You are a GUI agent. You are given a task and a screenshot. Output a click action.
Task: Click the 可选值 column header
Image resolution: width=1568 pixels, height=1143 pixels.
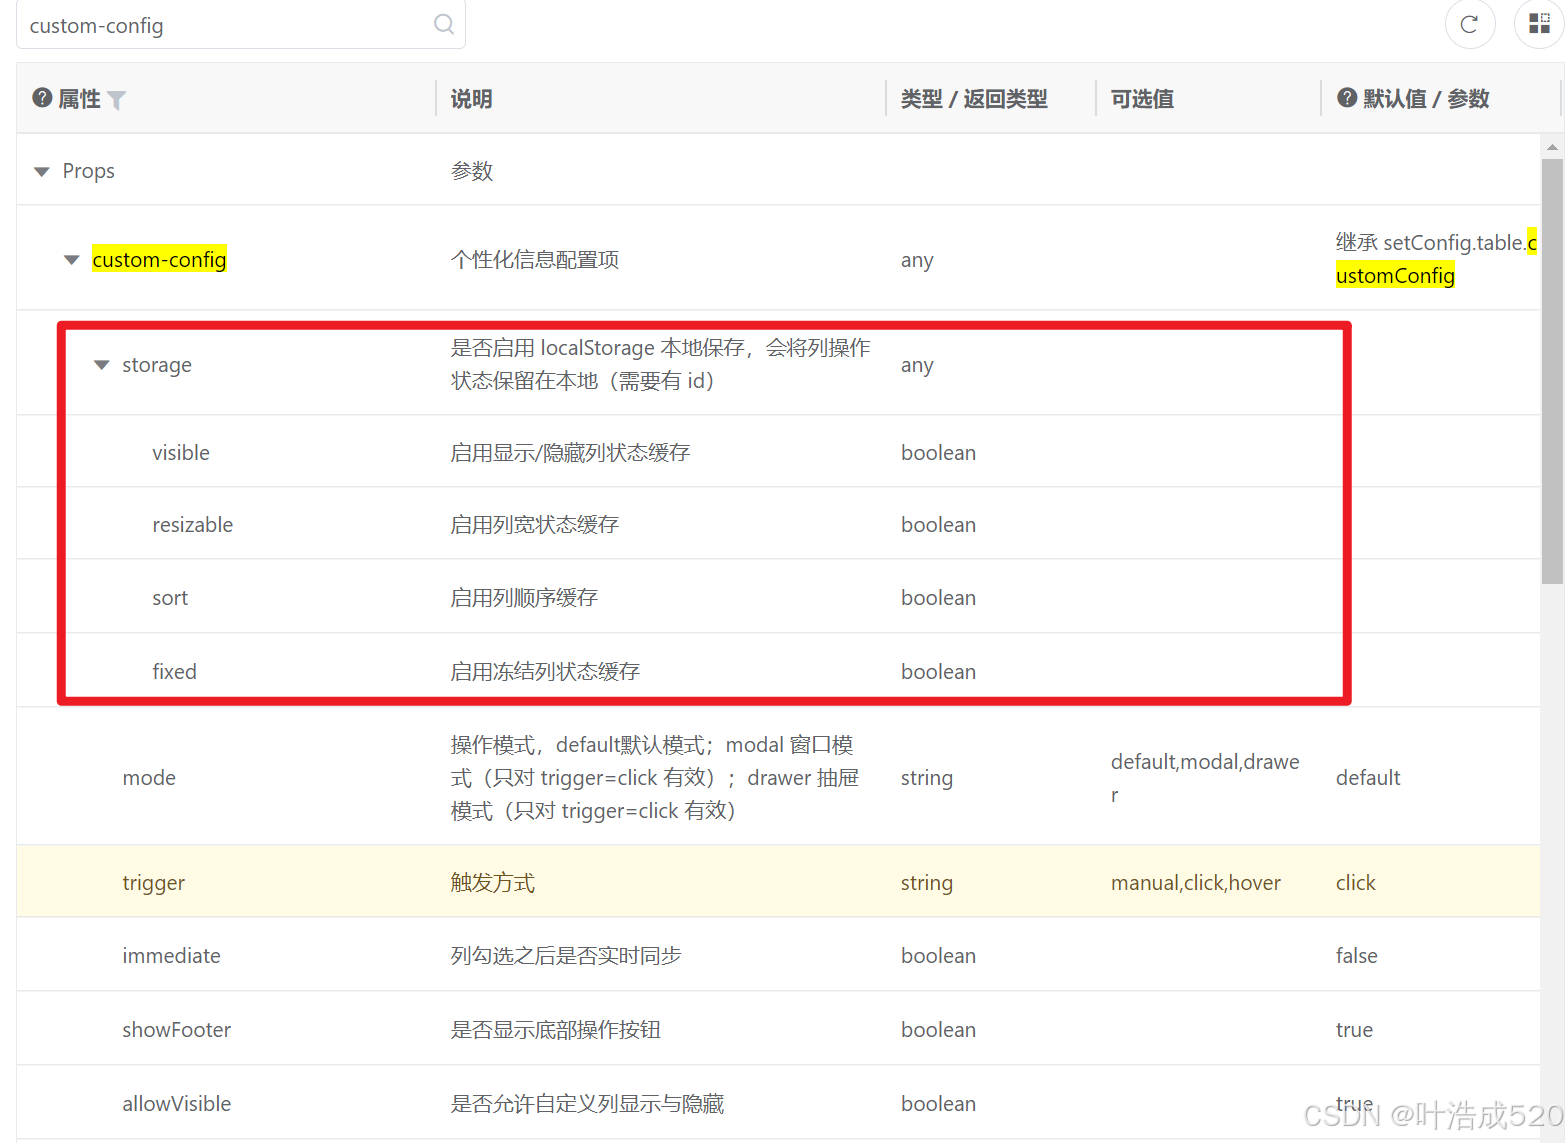tap(1142, 99)
